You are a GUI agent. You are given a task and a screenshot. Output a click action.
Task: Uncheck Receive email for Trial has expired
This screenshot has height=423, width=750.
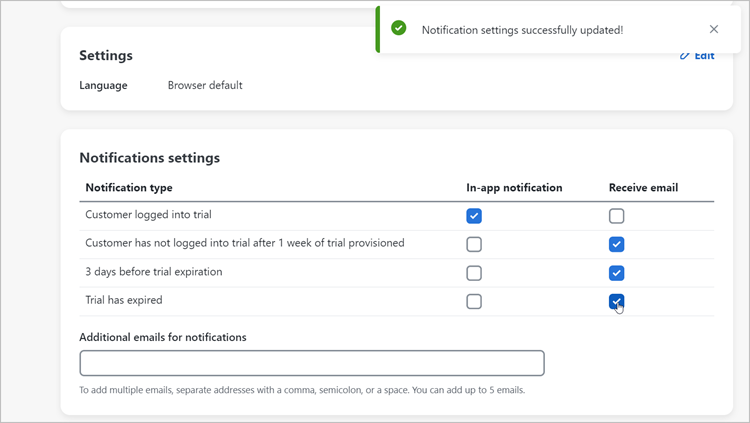click(x=616, y=301)
